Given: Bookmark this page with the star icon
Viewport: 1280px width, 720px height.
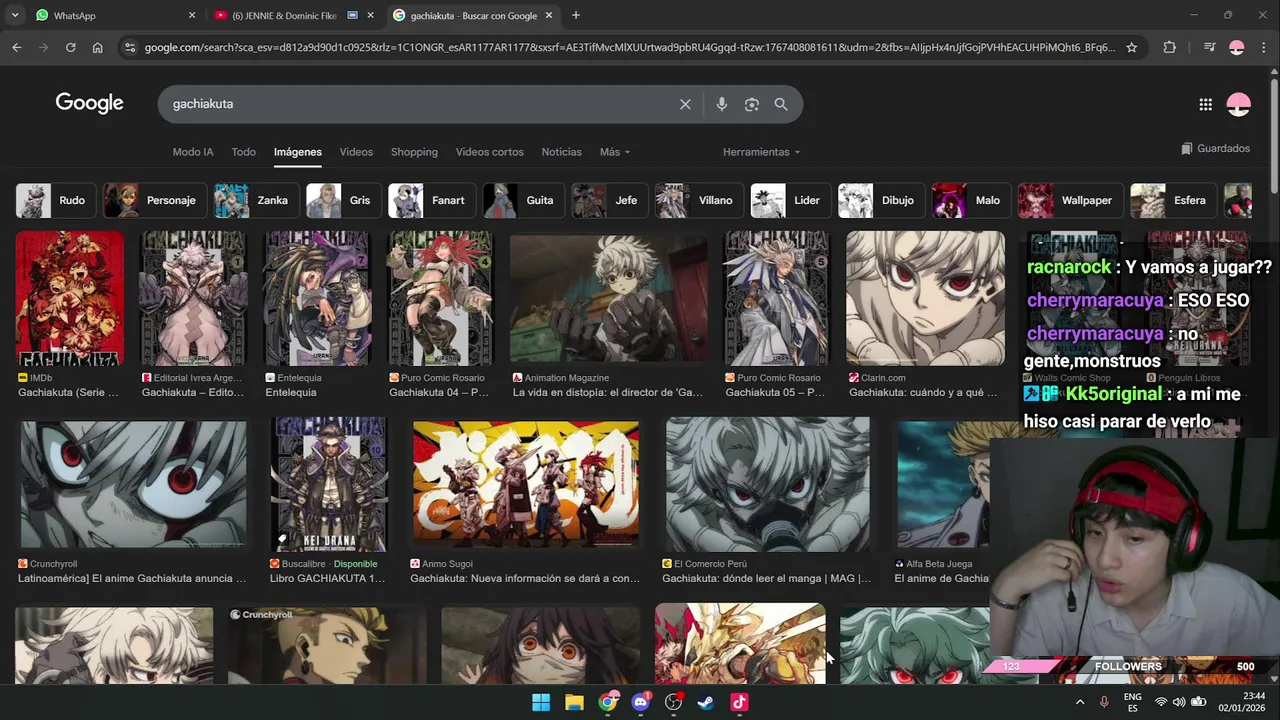Looking at the screenshot, I should (x=1132, y=47).
